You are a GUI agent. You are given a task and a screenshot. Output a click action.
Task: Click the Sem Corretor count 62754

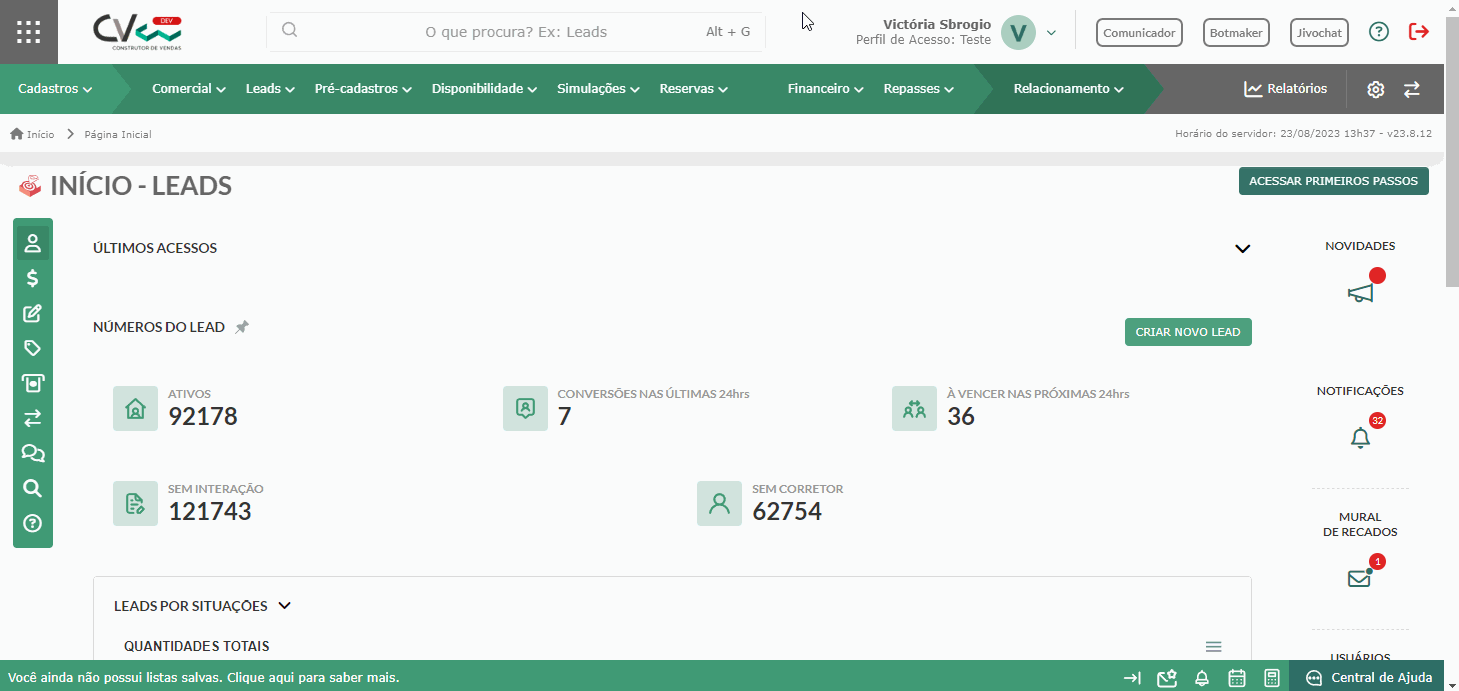(x=787, y=511)
